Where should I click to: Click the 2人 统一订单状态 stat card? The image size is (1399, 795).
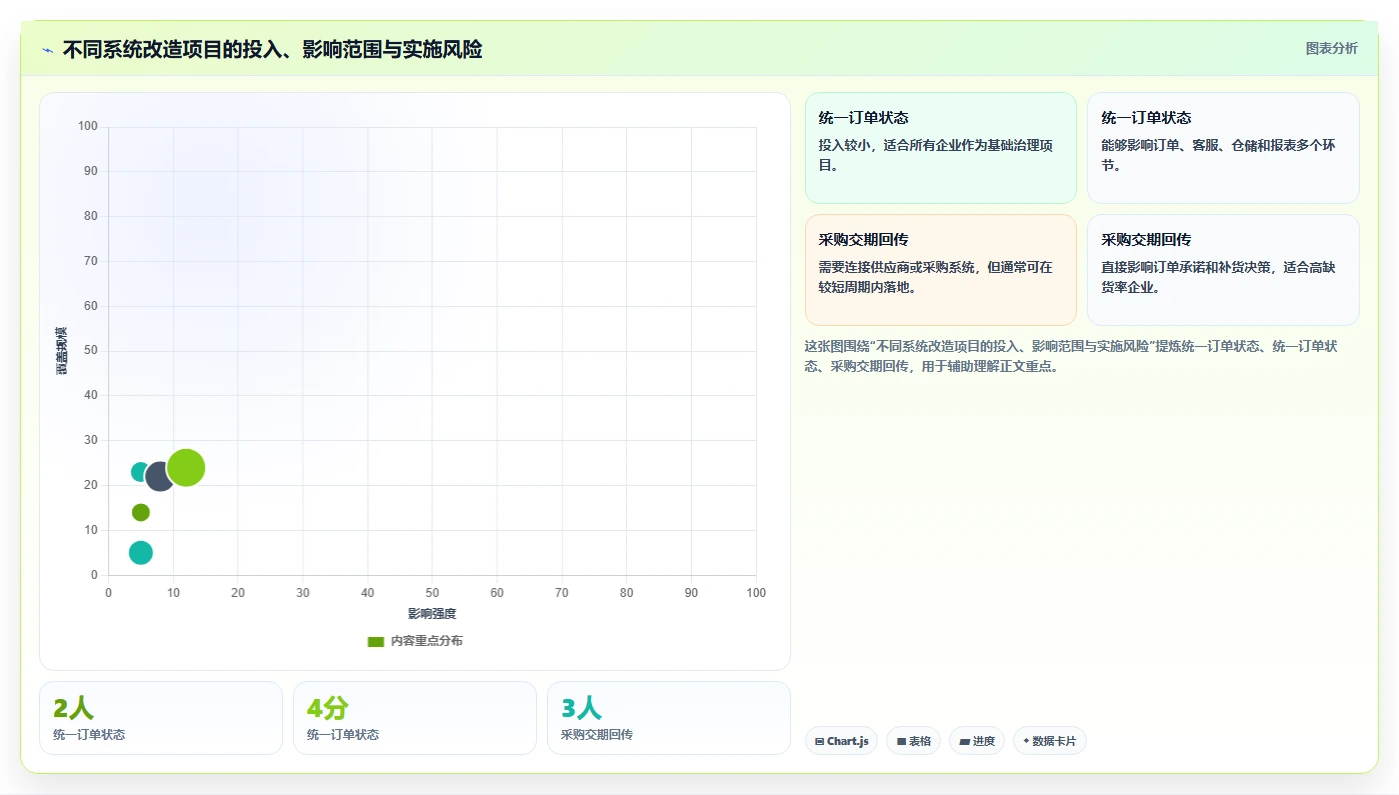[161, 718]
